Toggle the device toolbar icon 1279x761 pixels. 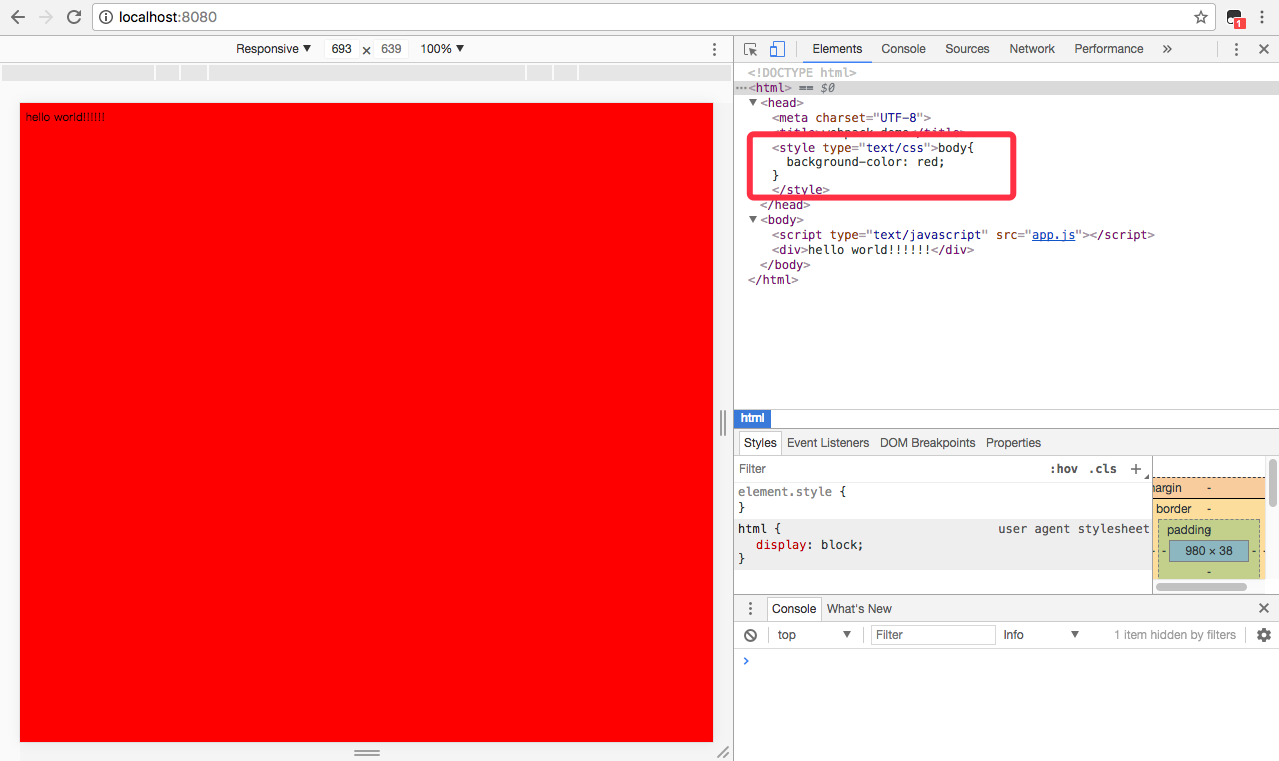[777, 49]
